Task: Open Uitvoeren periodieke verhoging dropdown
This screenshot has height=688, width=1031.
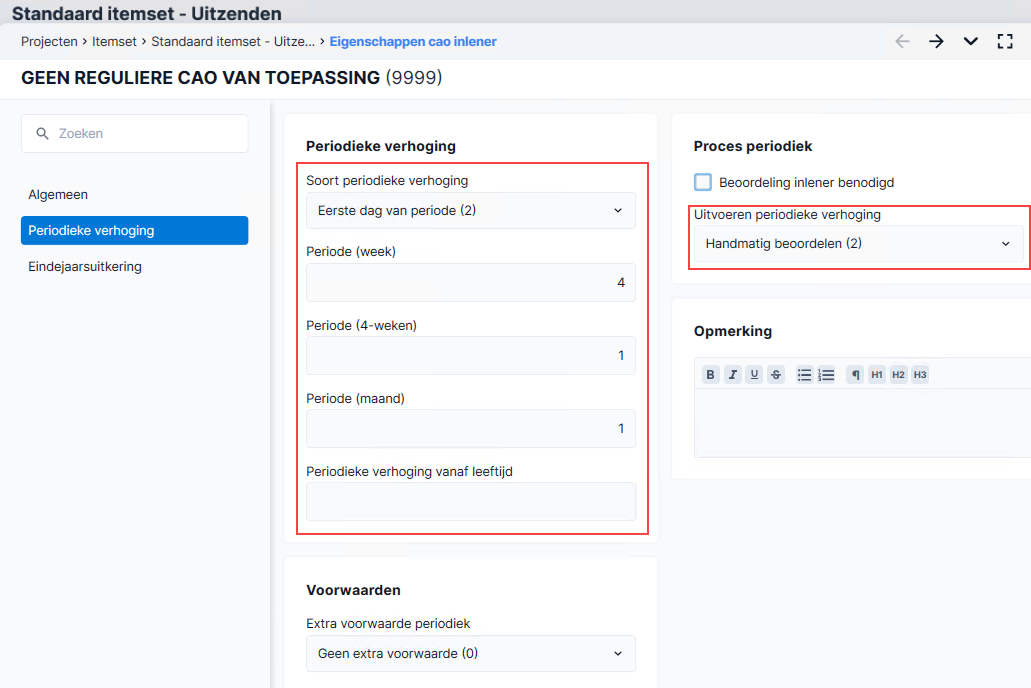Action: click(859, 243)
